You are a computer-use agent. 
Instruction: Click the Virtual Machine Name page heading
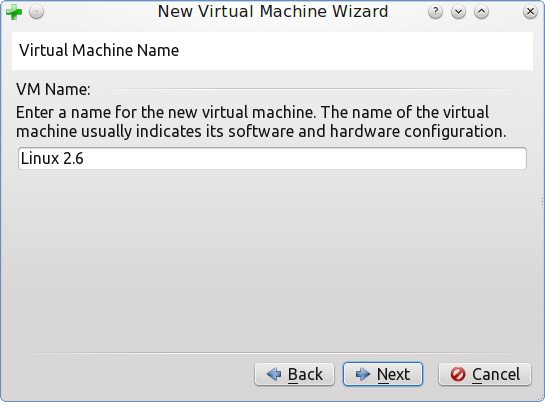point(99,50)
